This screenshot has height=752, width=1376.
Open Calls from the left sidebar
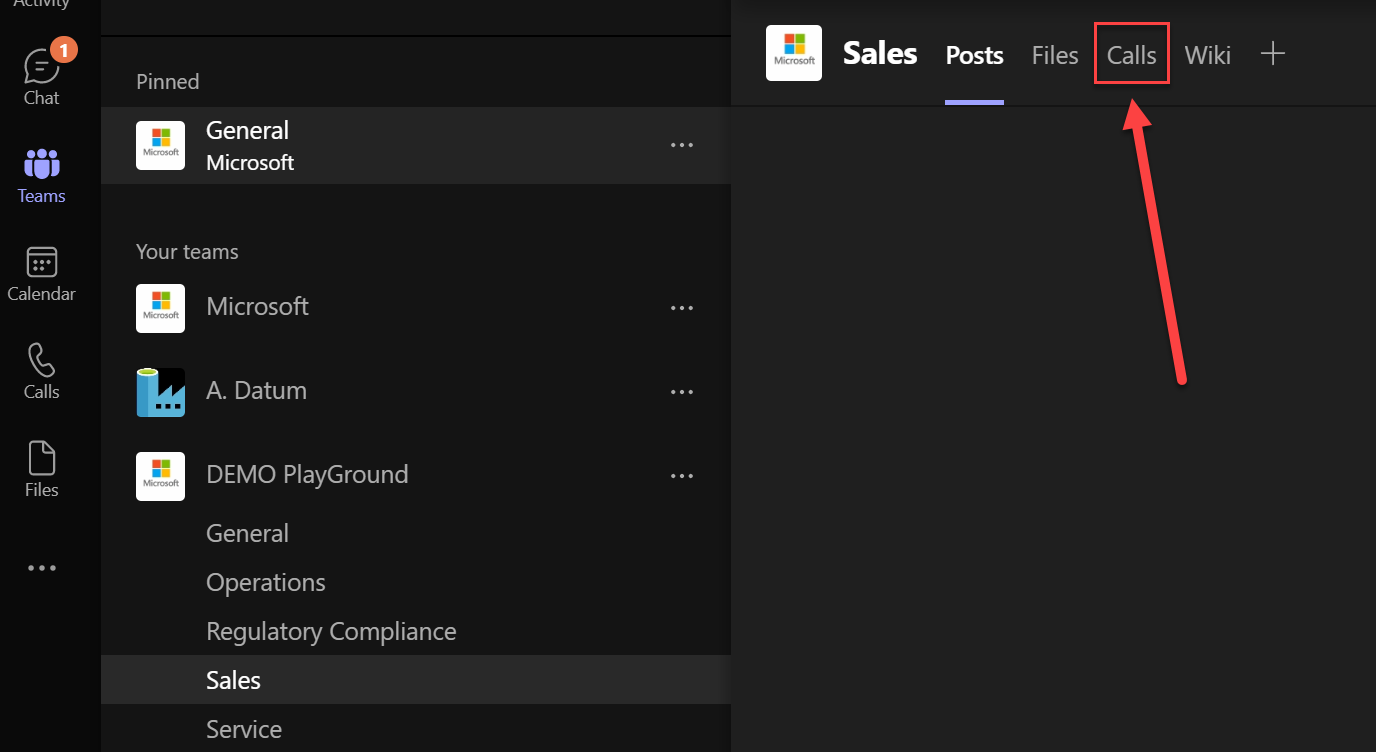[x=41, y=371]
